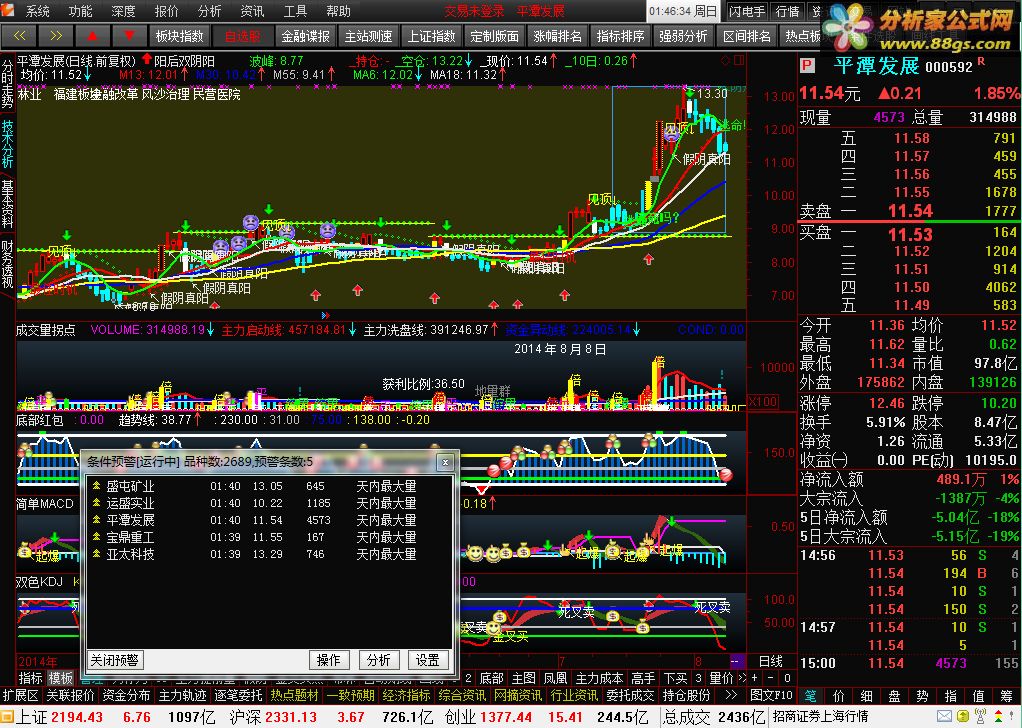Click the red diamond icon above the chart
Viewport: 1022px width, 728px height.
point(725,61)
